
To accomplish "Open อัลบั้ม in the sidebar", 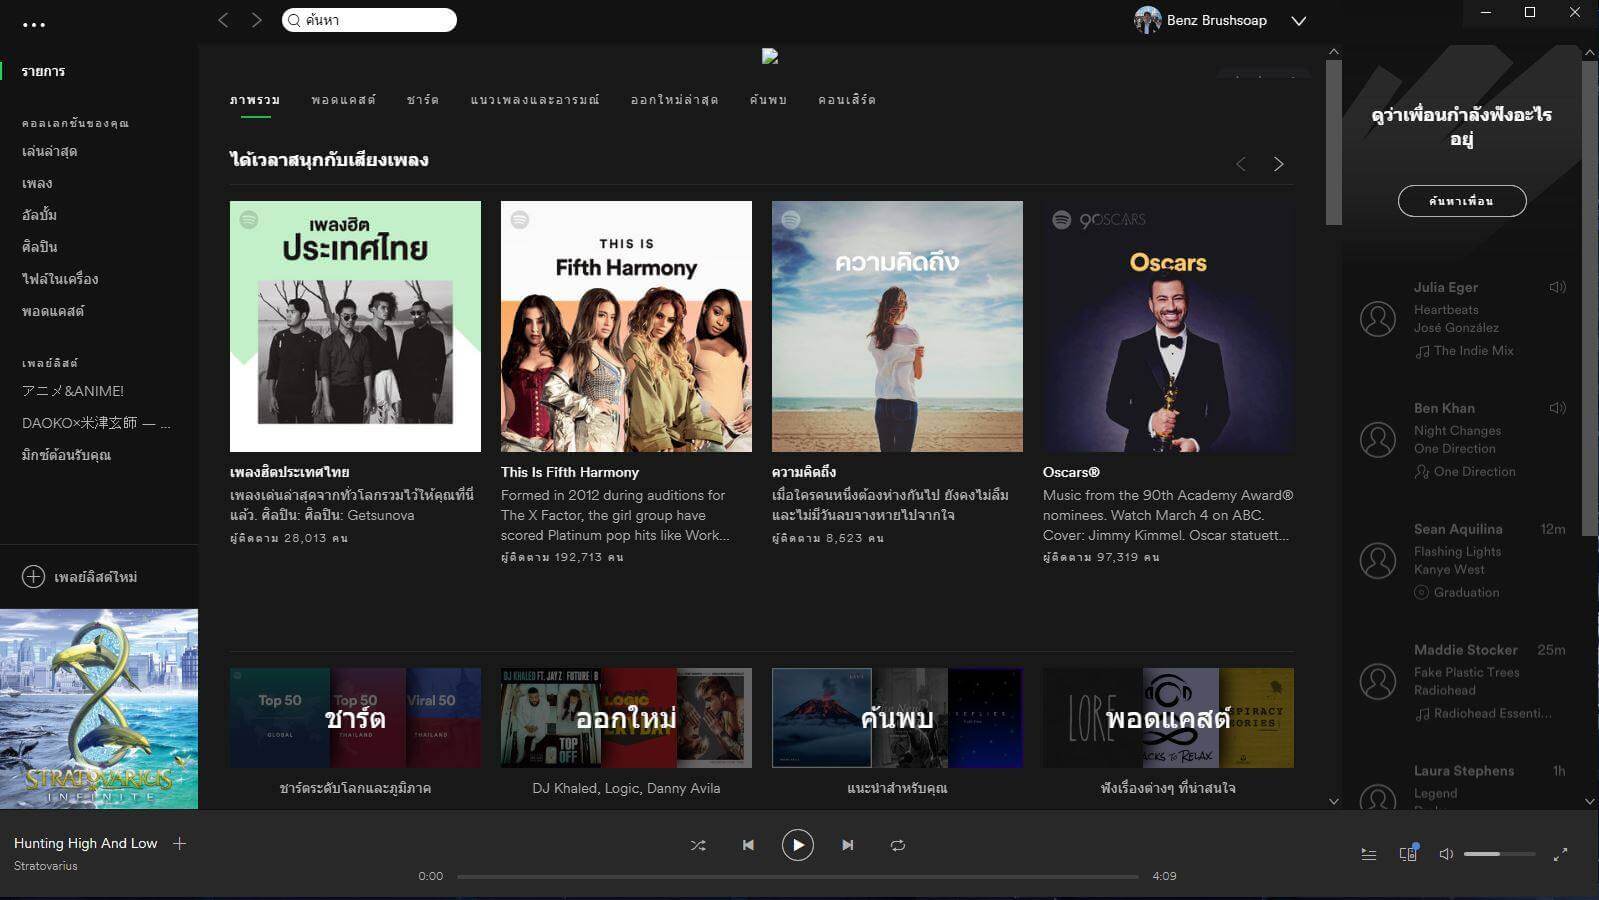I will click(40, 215).
